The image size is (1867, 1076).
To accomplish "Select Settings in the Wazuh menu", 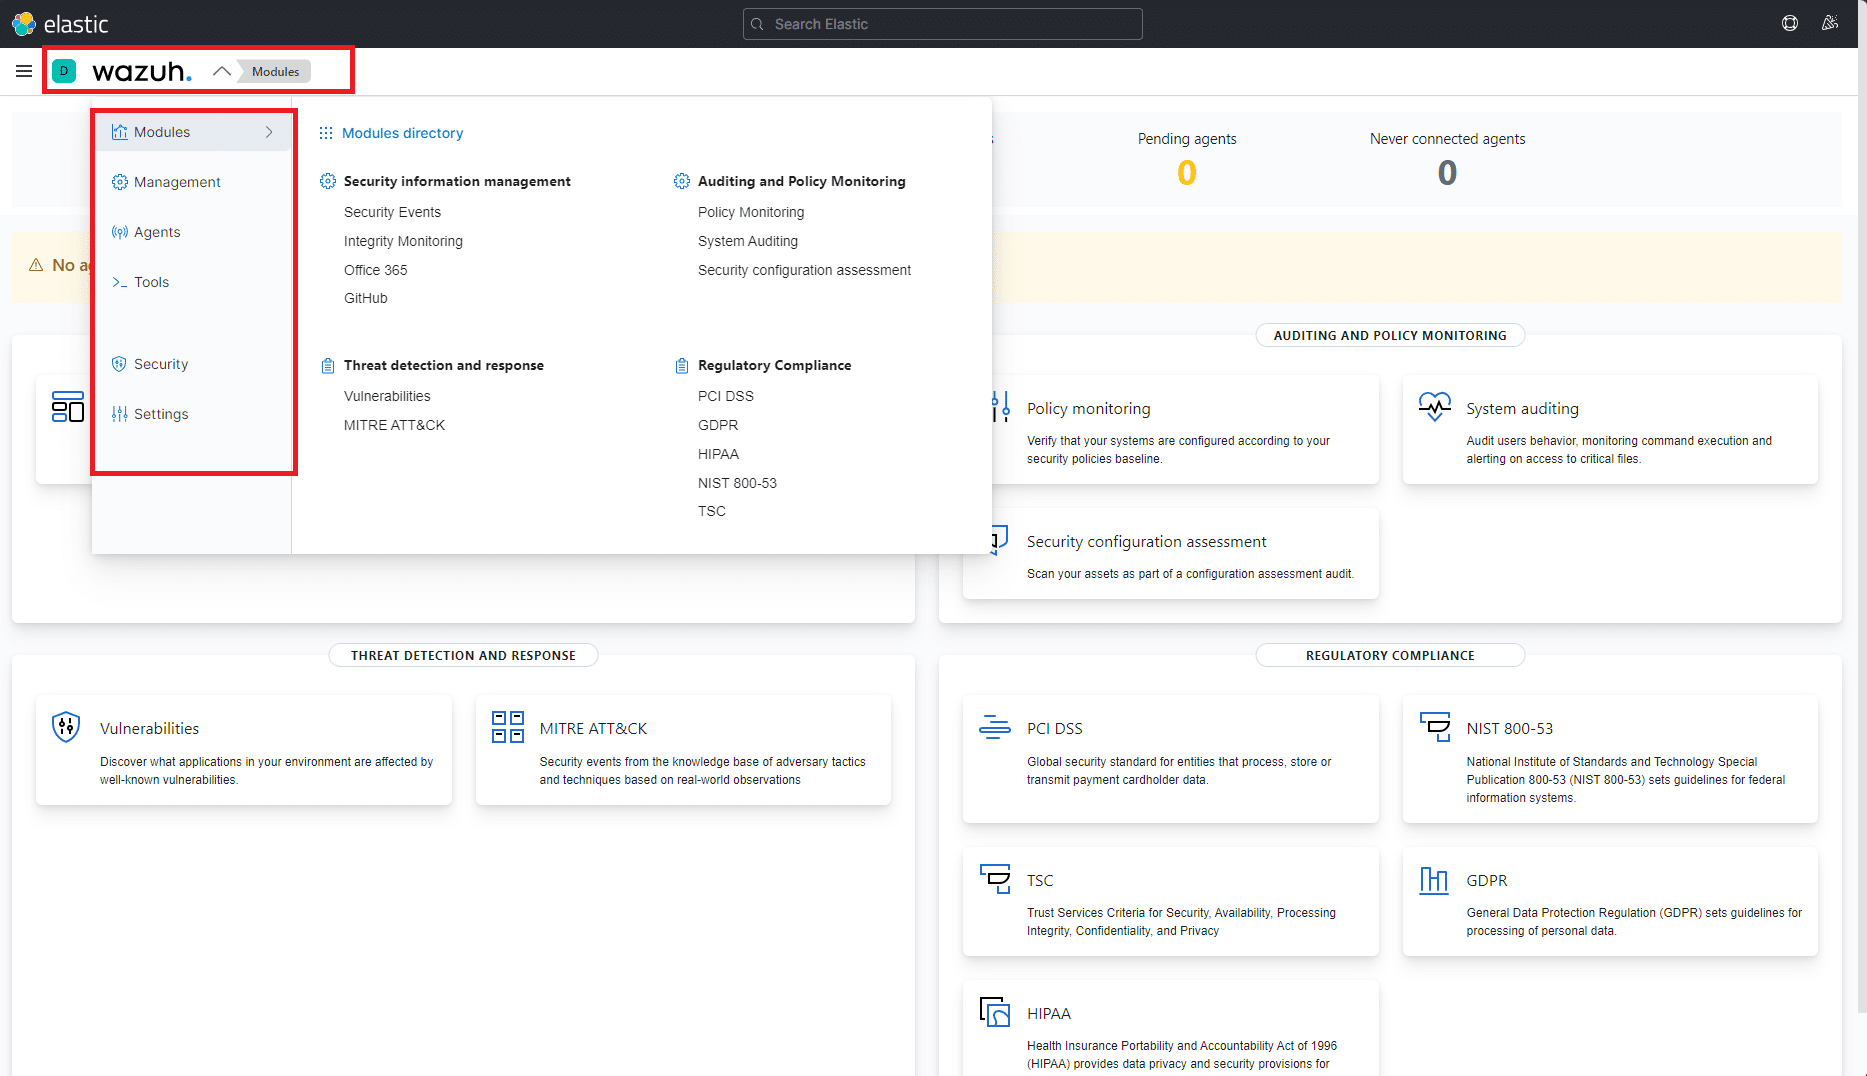I will tap(161, 414).
